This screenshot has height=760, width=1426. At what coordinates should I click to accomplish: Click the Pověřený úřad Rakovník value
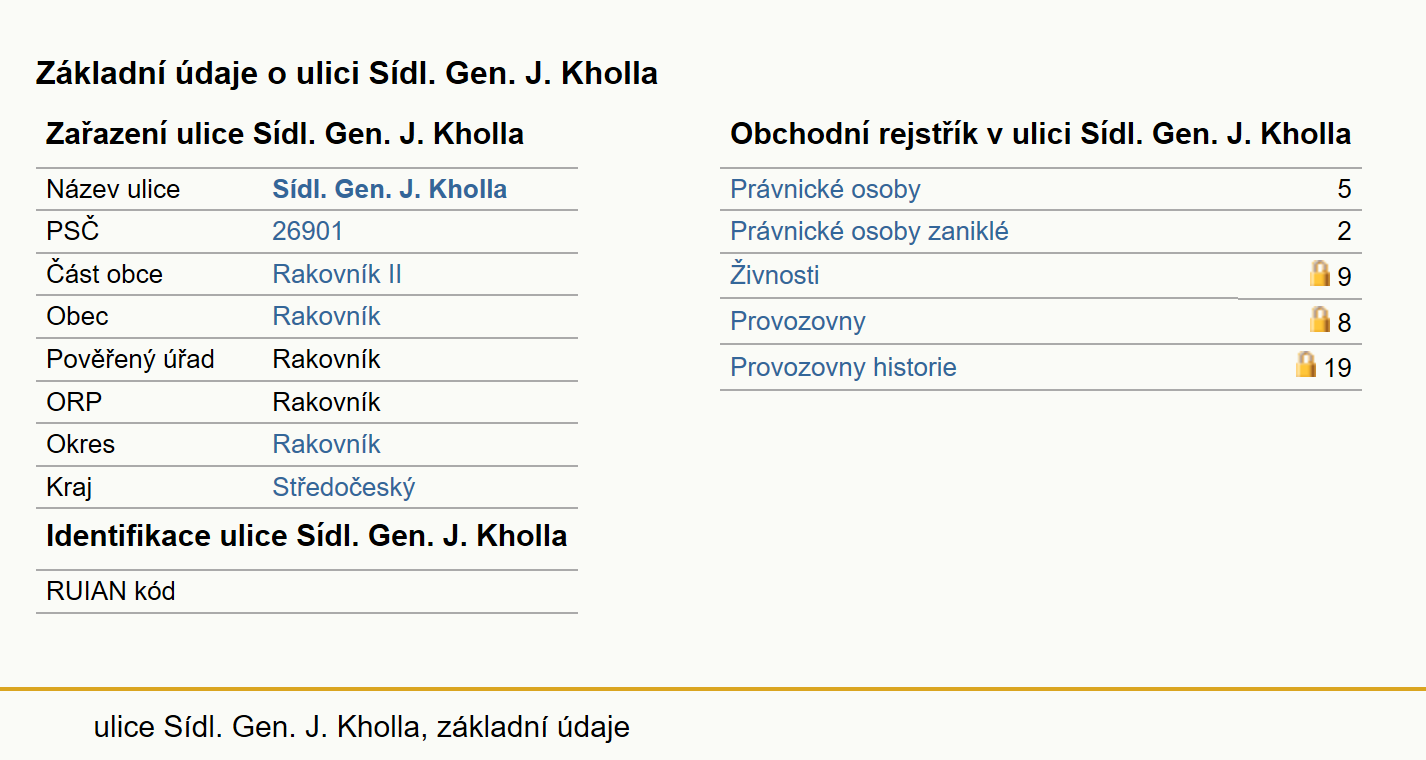pos(326,359)
